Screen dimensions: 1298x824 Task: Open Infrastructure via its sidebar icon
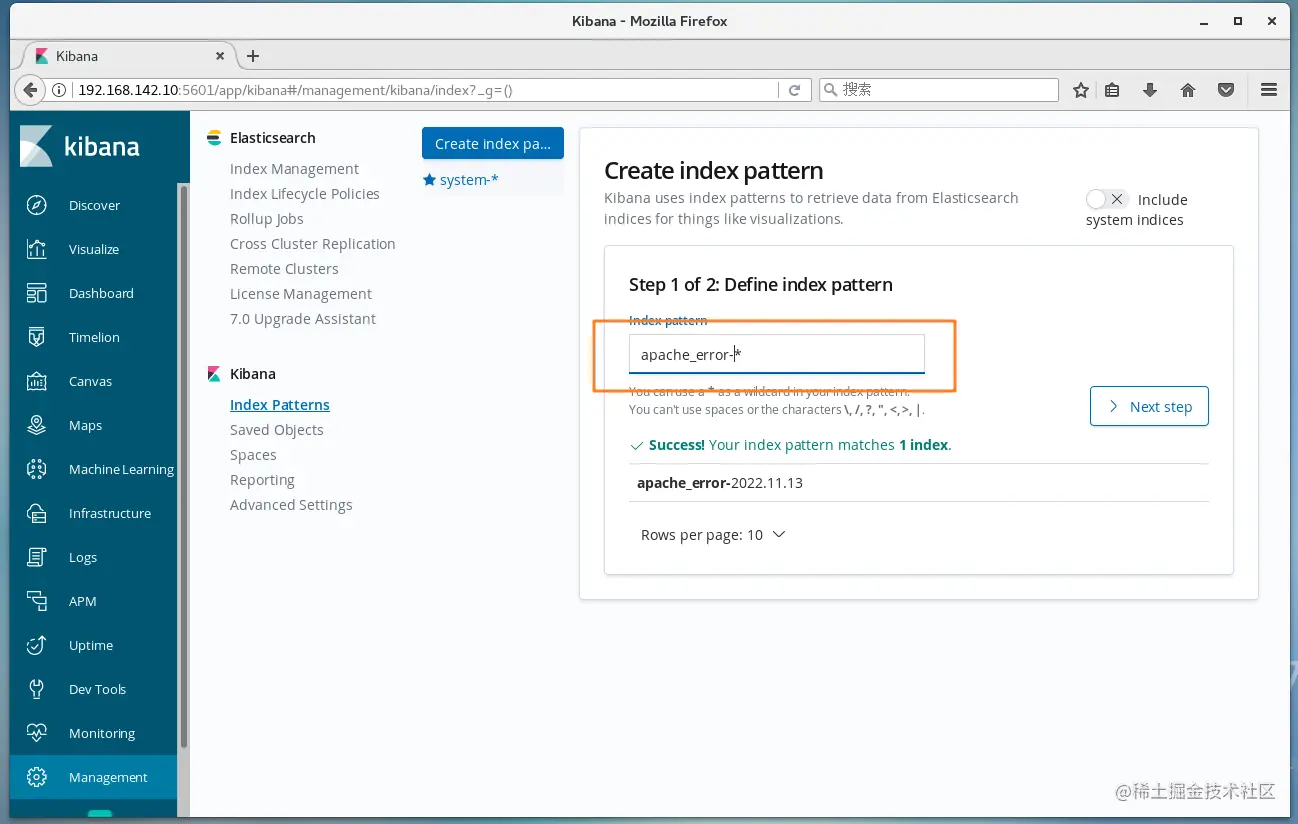point(37,513)
